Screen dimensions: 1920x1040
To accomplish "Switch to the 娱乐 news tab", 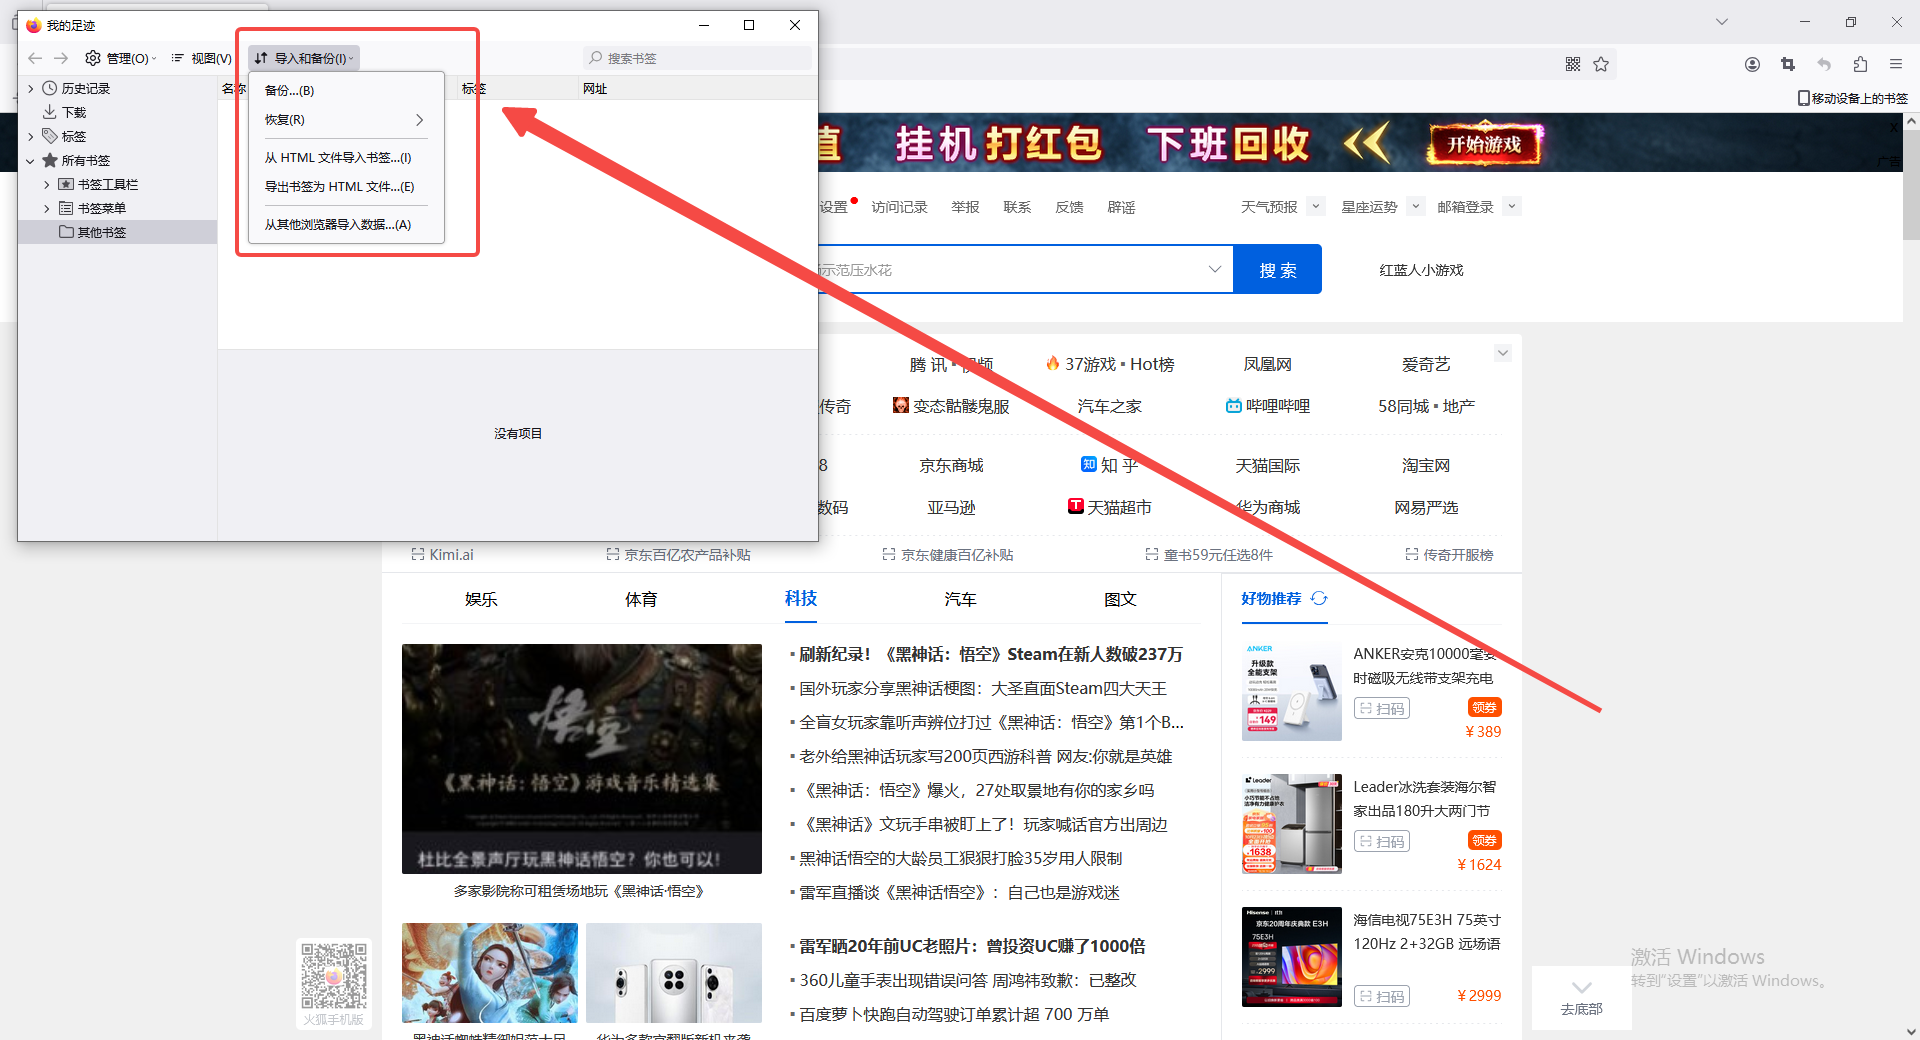I will pos(481,599).
